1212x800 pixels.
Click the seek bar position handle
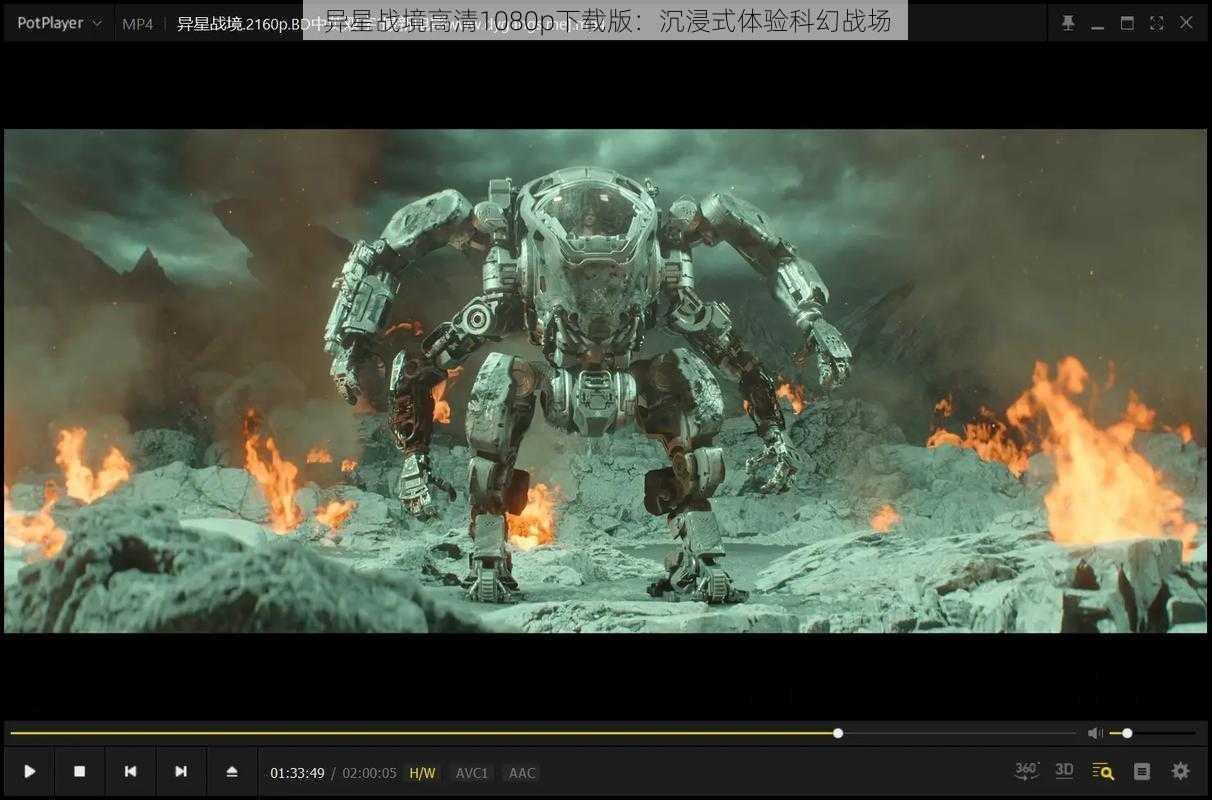coord(838,733)
